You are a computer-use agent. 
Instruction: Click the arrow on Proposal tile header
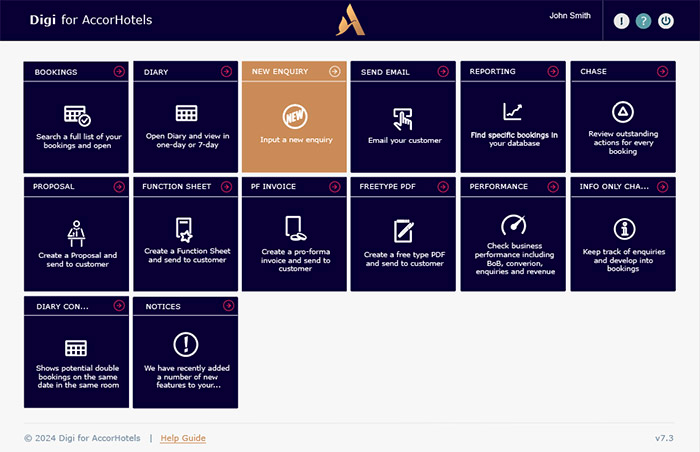(119, 187)
